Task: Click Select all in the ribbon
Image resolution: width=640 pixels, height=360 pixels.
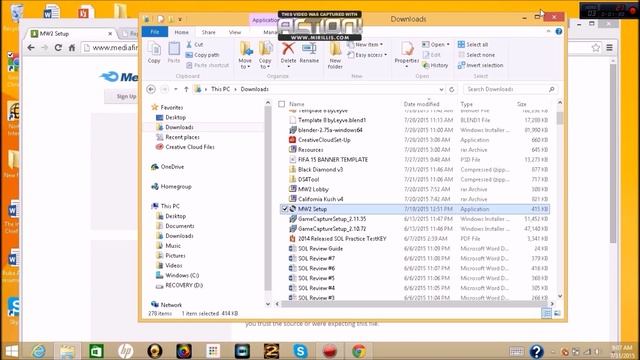Action: click(x=473, y=44)
